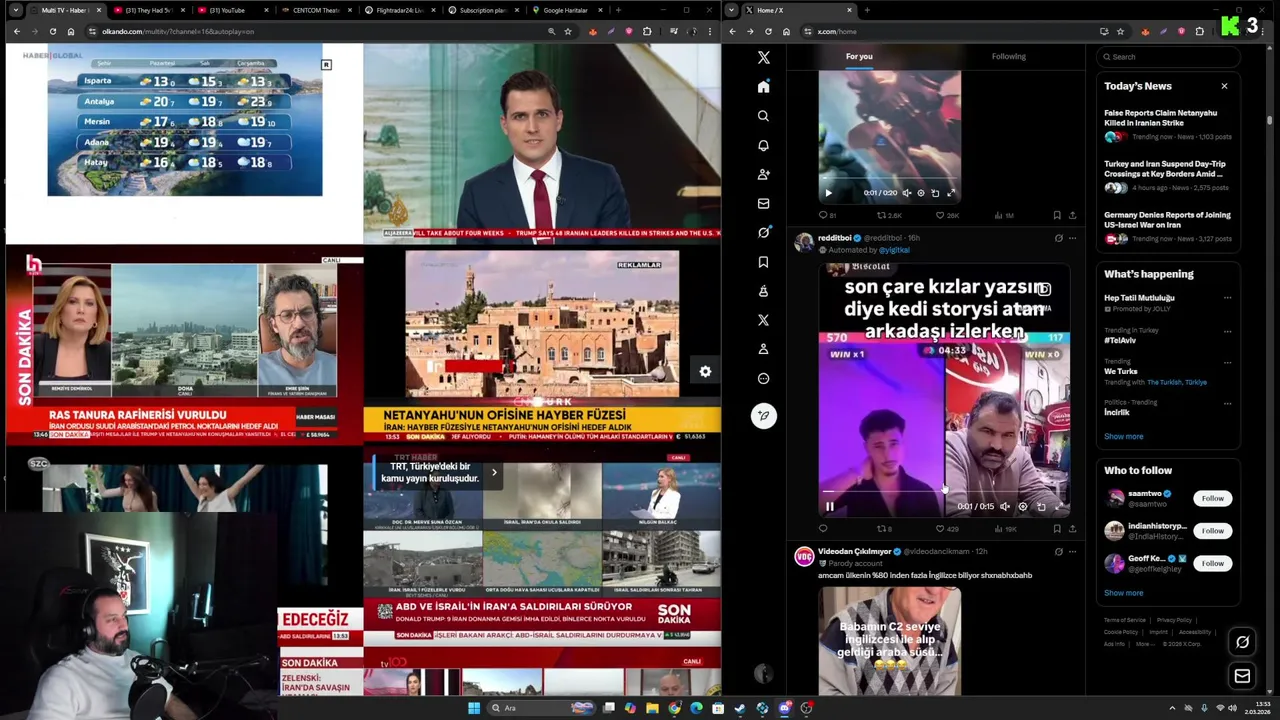Switch to CENTCOM browser tab
This screenshot has width=1280, height=720.
pyautogui.click(x=316, y=10)
